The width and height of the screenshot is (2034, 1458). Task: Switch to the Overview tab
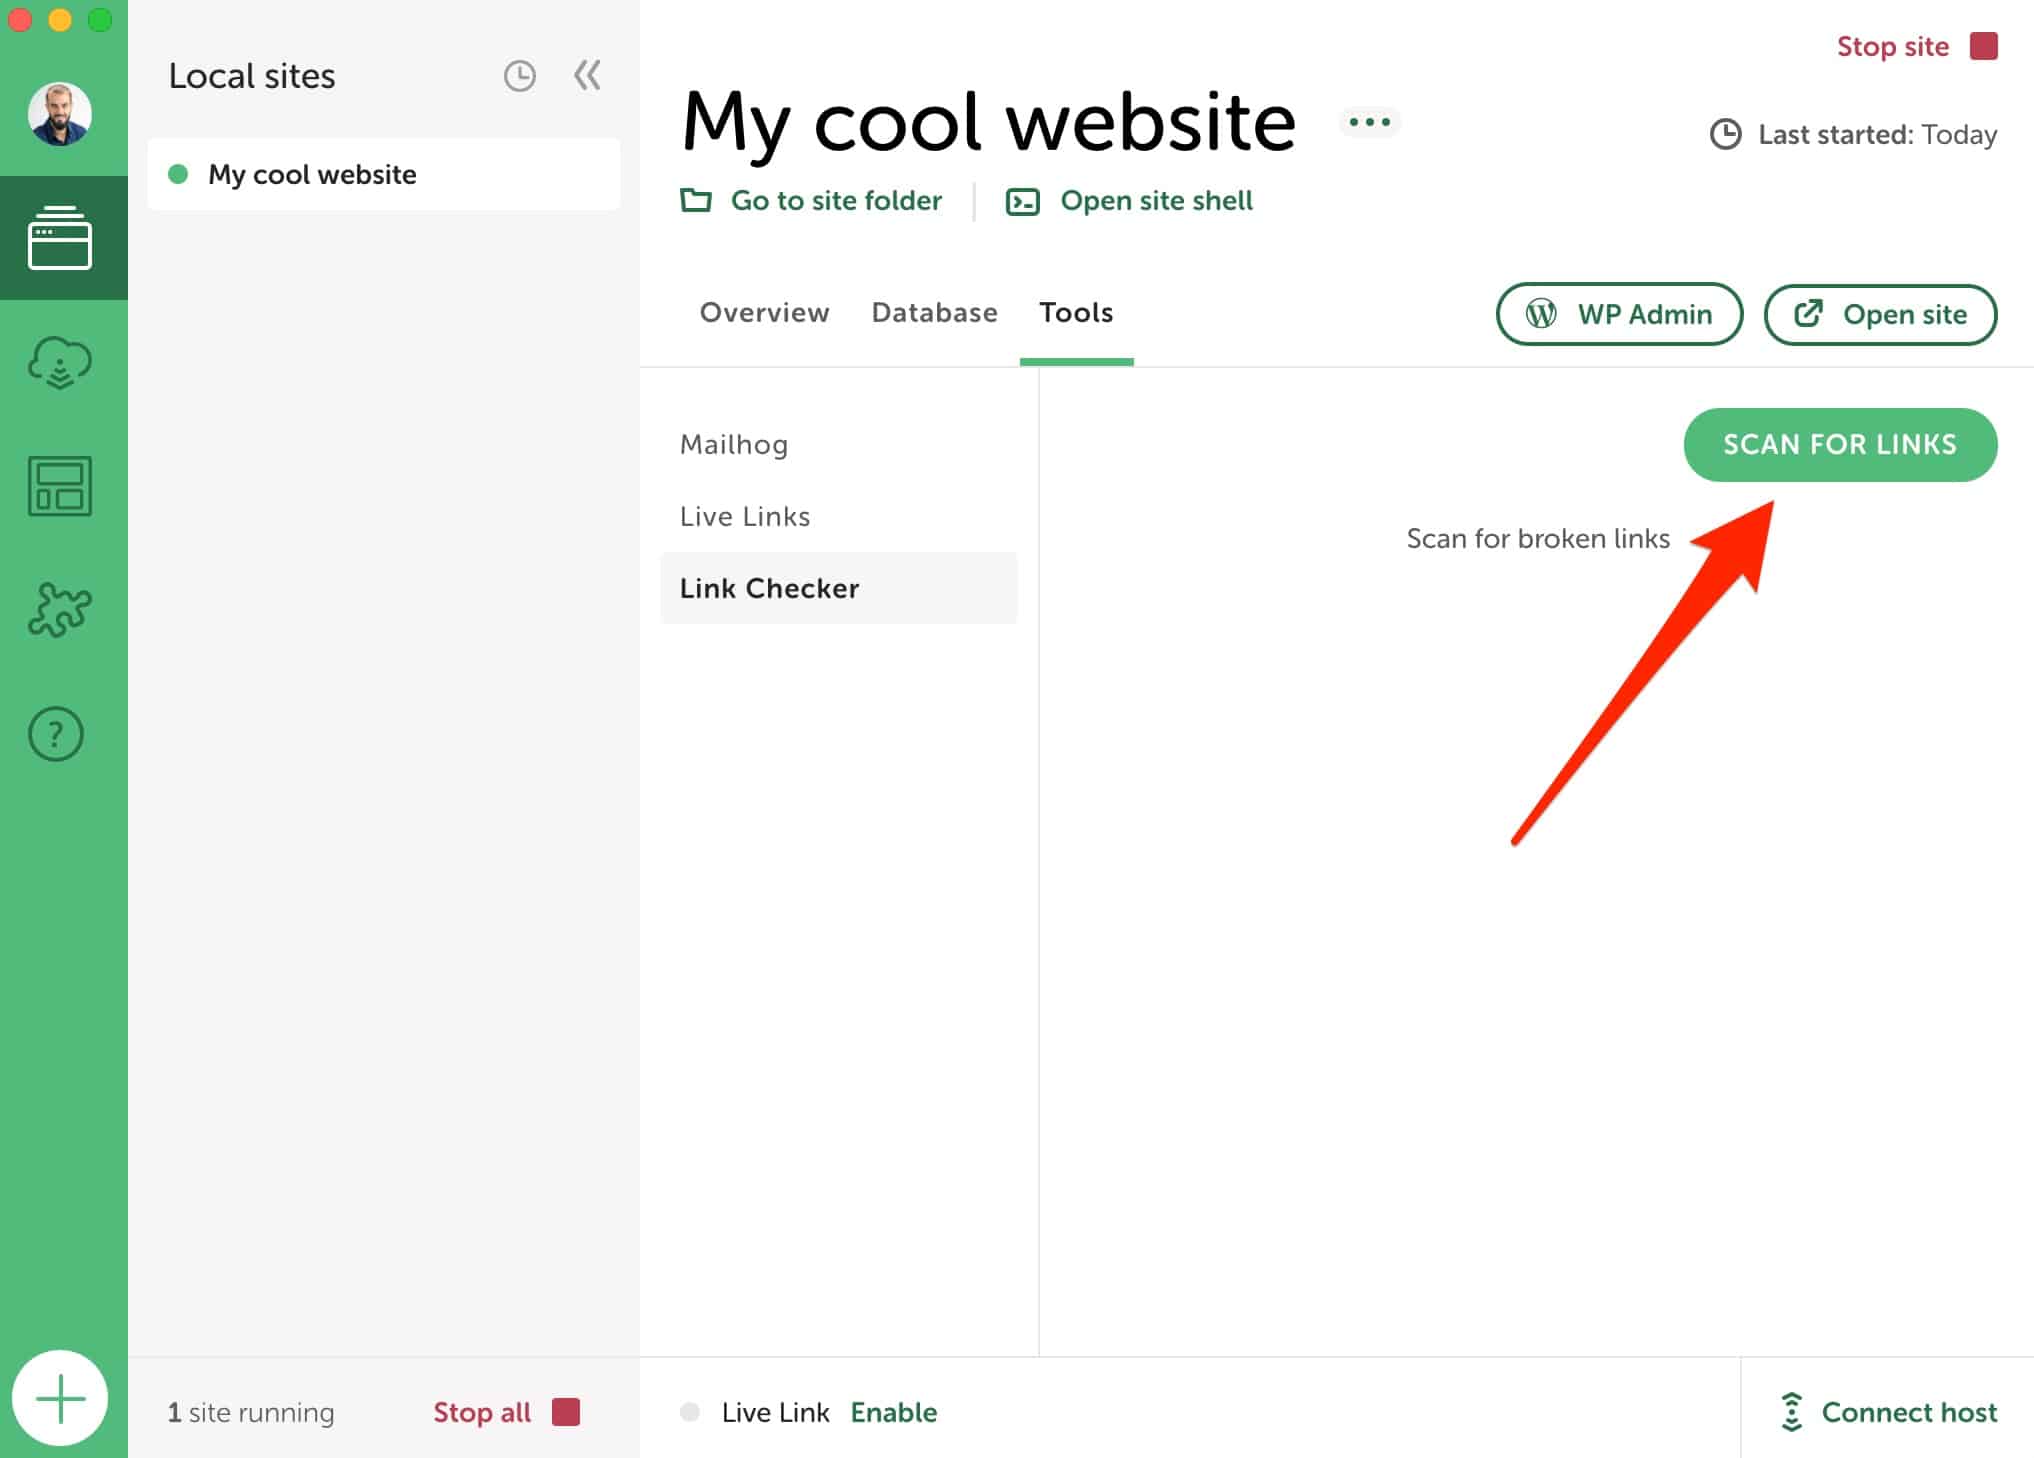(764, 313)
